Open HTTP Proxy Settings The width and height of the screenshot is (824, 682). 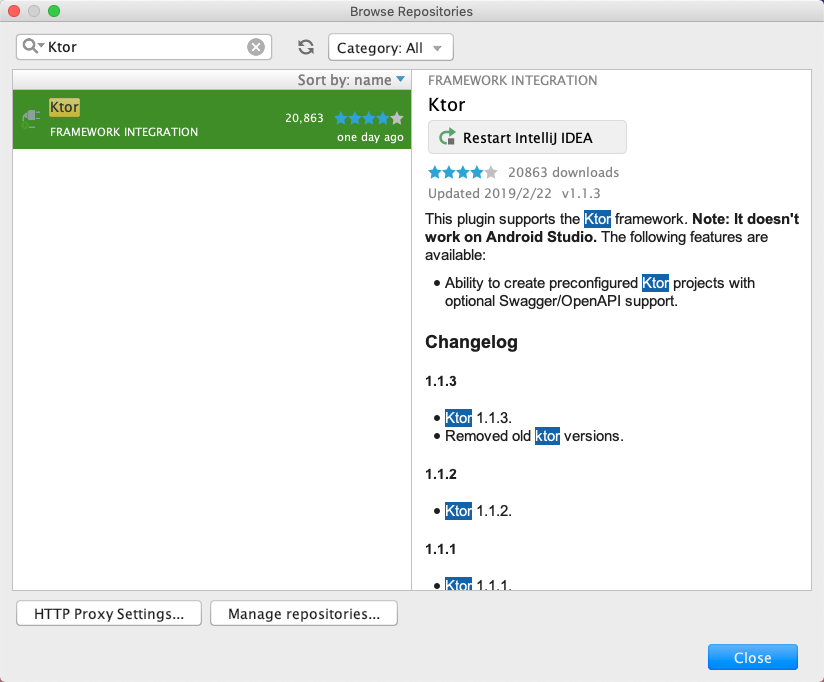109,614
